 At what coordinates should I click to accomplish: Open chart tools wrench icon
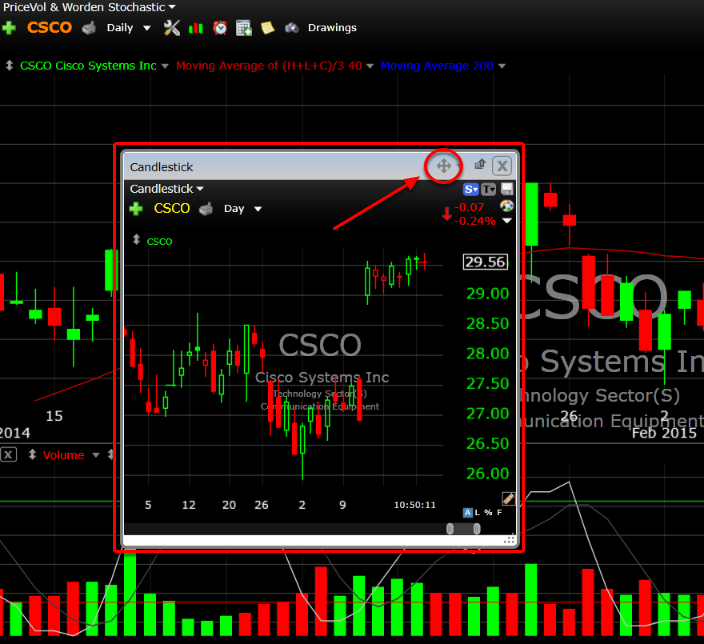click(x=172, y=28)
